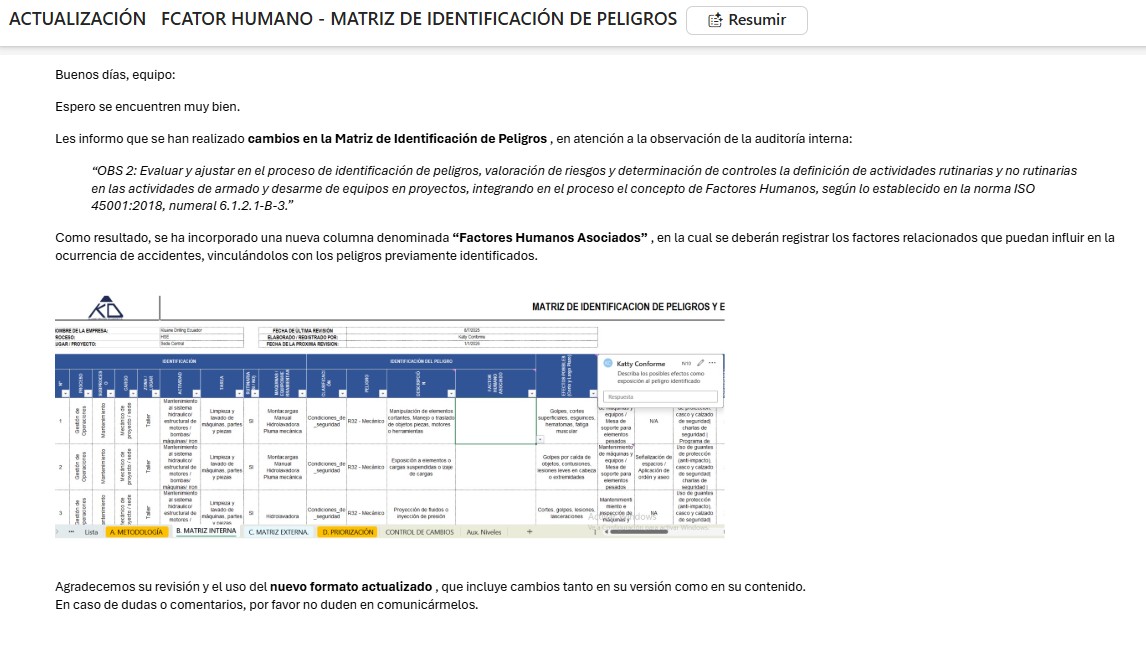Open the three-dot menu in Katty's comment

[713, 362]
